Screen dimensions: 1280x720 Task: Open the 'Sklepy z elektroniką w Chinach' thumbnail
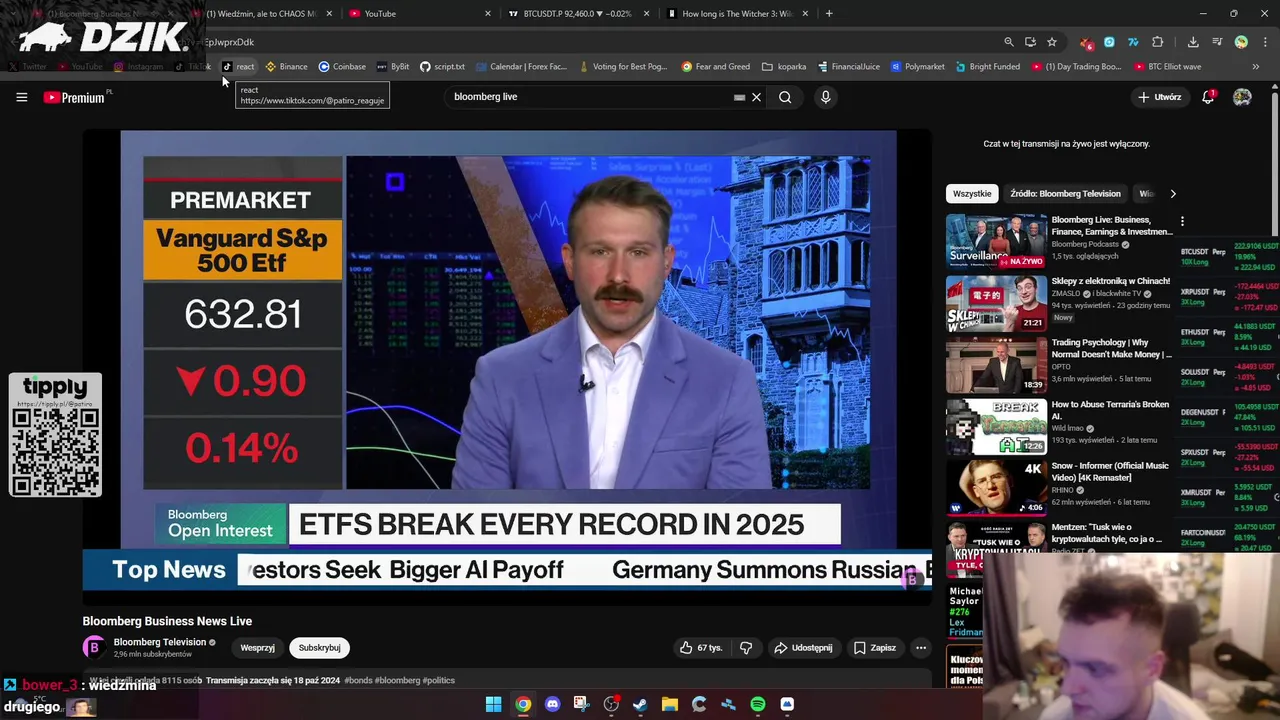(997, 303)
